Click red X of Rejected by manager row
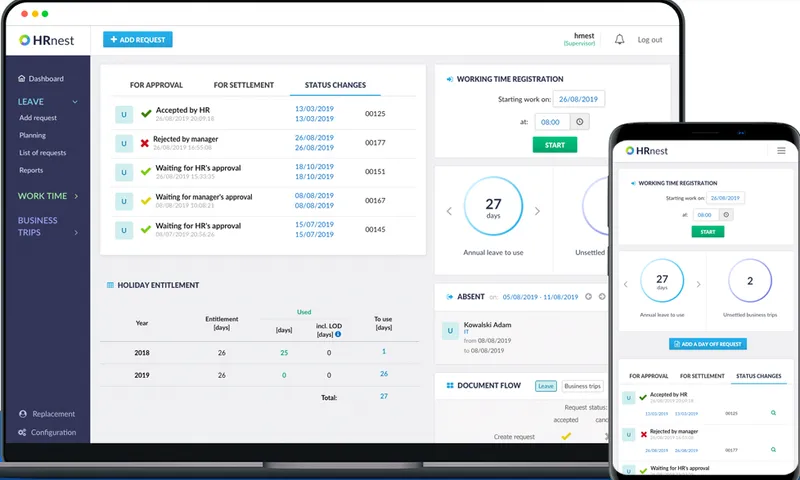The image size is (800, 480). [145, 143]
